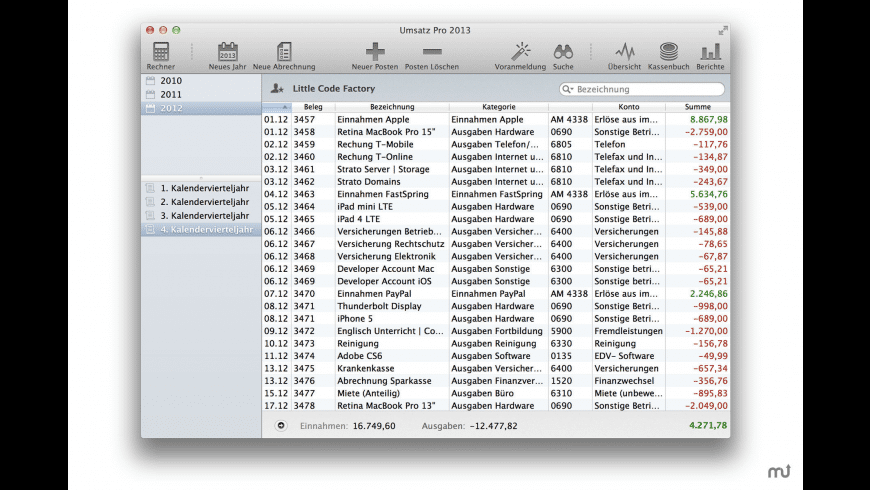870x490 pixels.
Task: Click the EDV- Software account cell
Action: pos(624,356)
